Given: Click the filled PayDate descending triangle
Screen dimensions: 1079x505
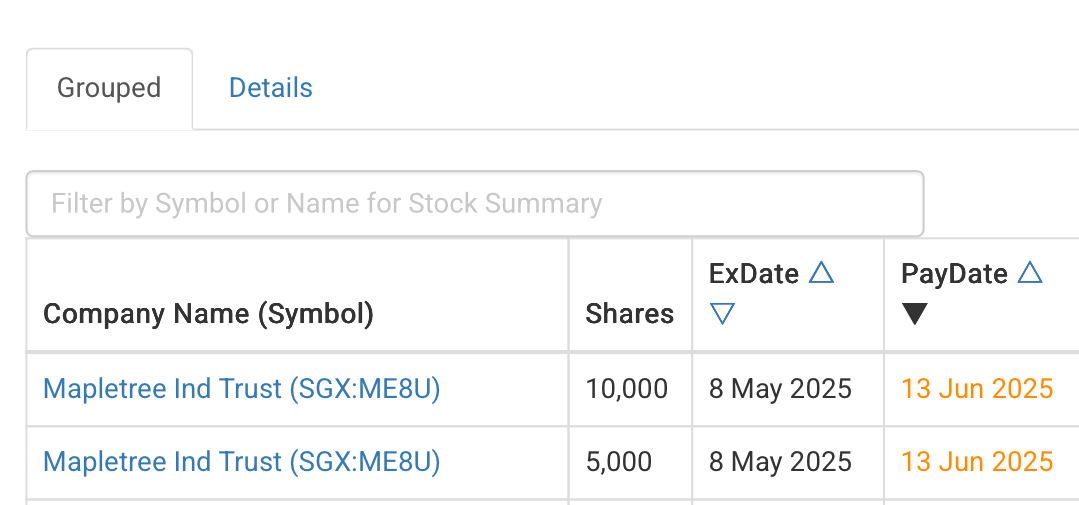Looking at the screenshot, I should pos(915,314).
